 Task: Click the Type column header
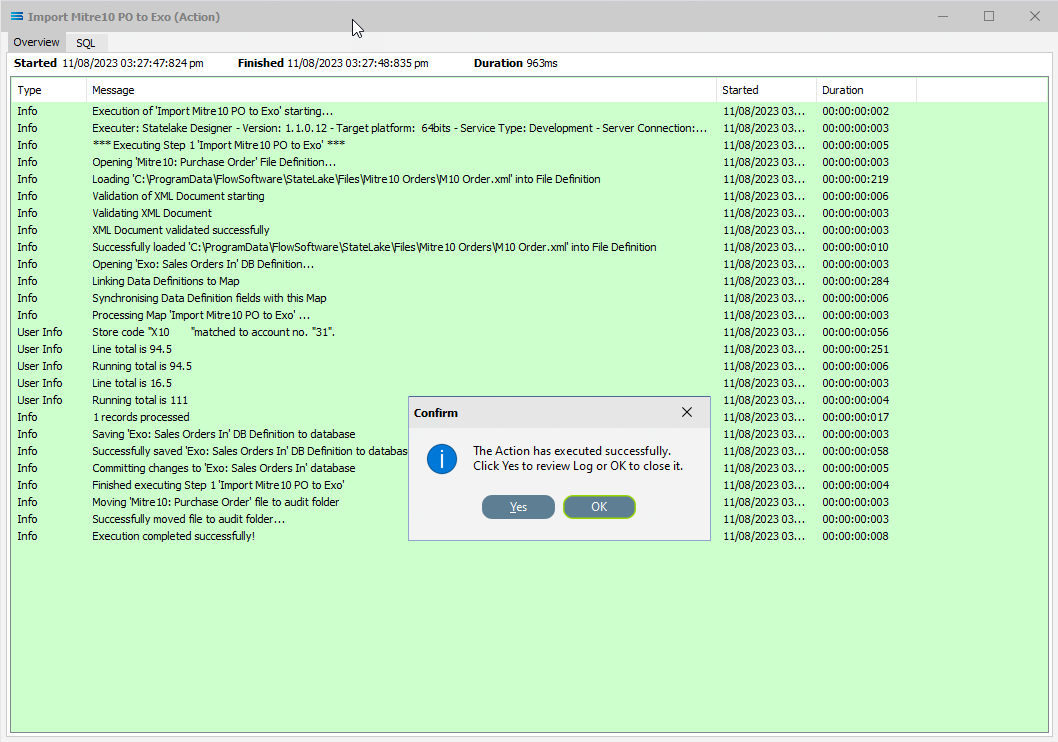pos(49,90)
